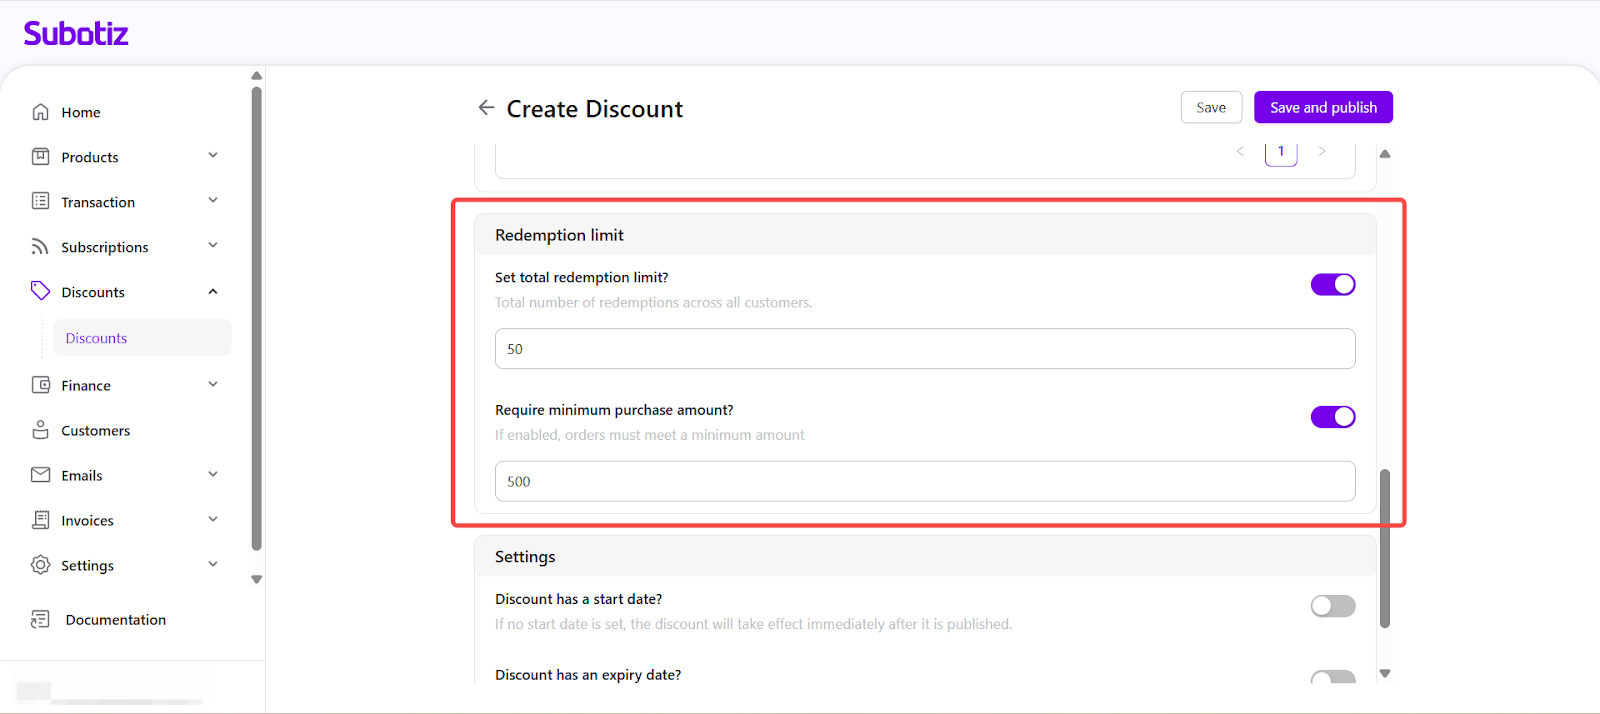Click the Transaction list icon
Image resolution: width=1600 pixels, height=714 pixels.
coord(40,201)
